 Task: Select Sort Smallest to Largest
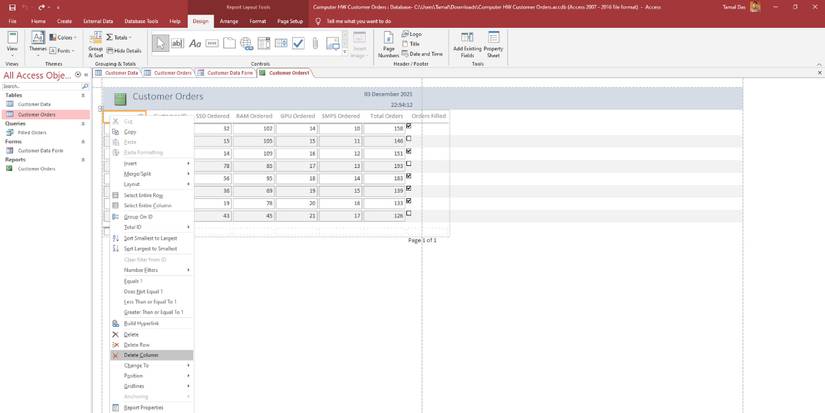click(150, 238)
